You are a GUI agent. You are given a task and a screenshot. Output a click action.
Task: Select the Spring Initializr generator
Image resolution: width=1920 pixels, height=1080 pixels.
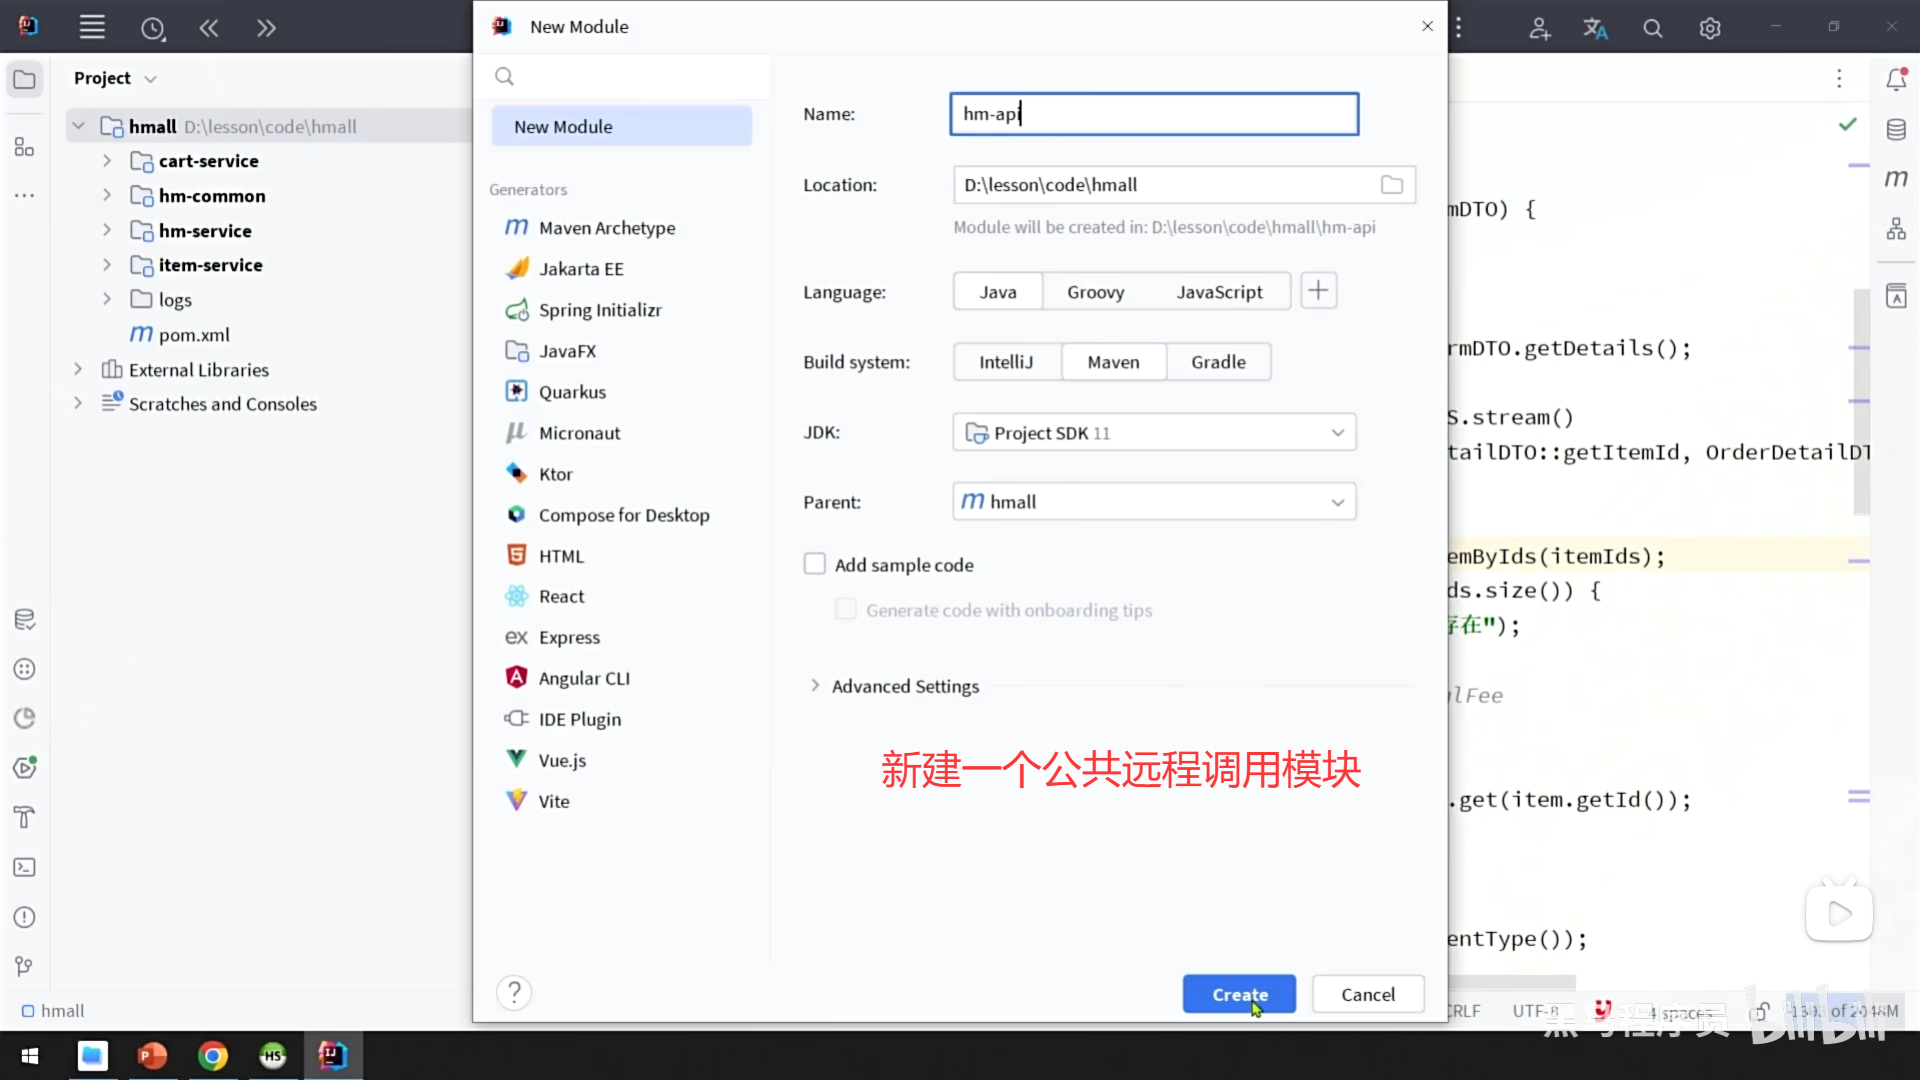(x=599, y=310)
